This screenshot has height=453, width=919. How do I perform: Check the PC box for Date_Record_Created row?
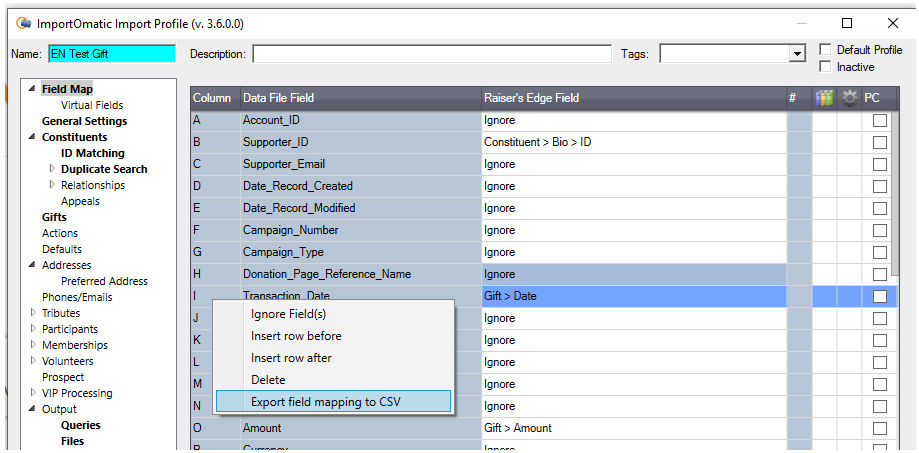click(x=880, y=186)
